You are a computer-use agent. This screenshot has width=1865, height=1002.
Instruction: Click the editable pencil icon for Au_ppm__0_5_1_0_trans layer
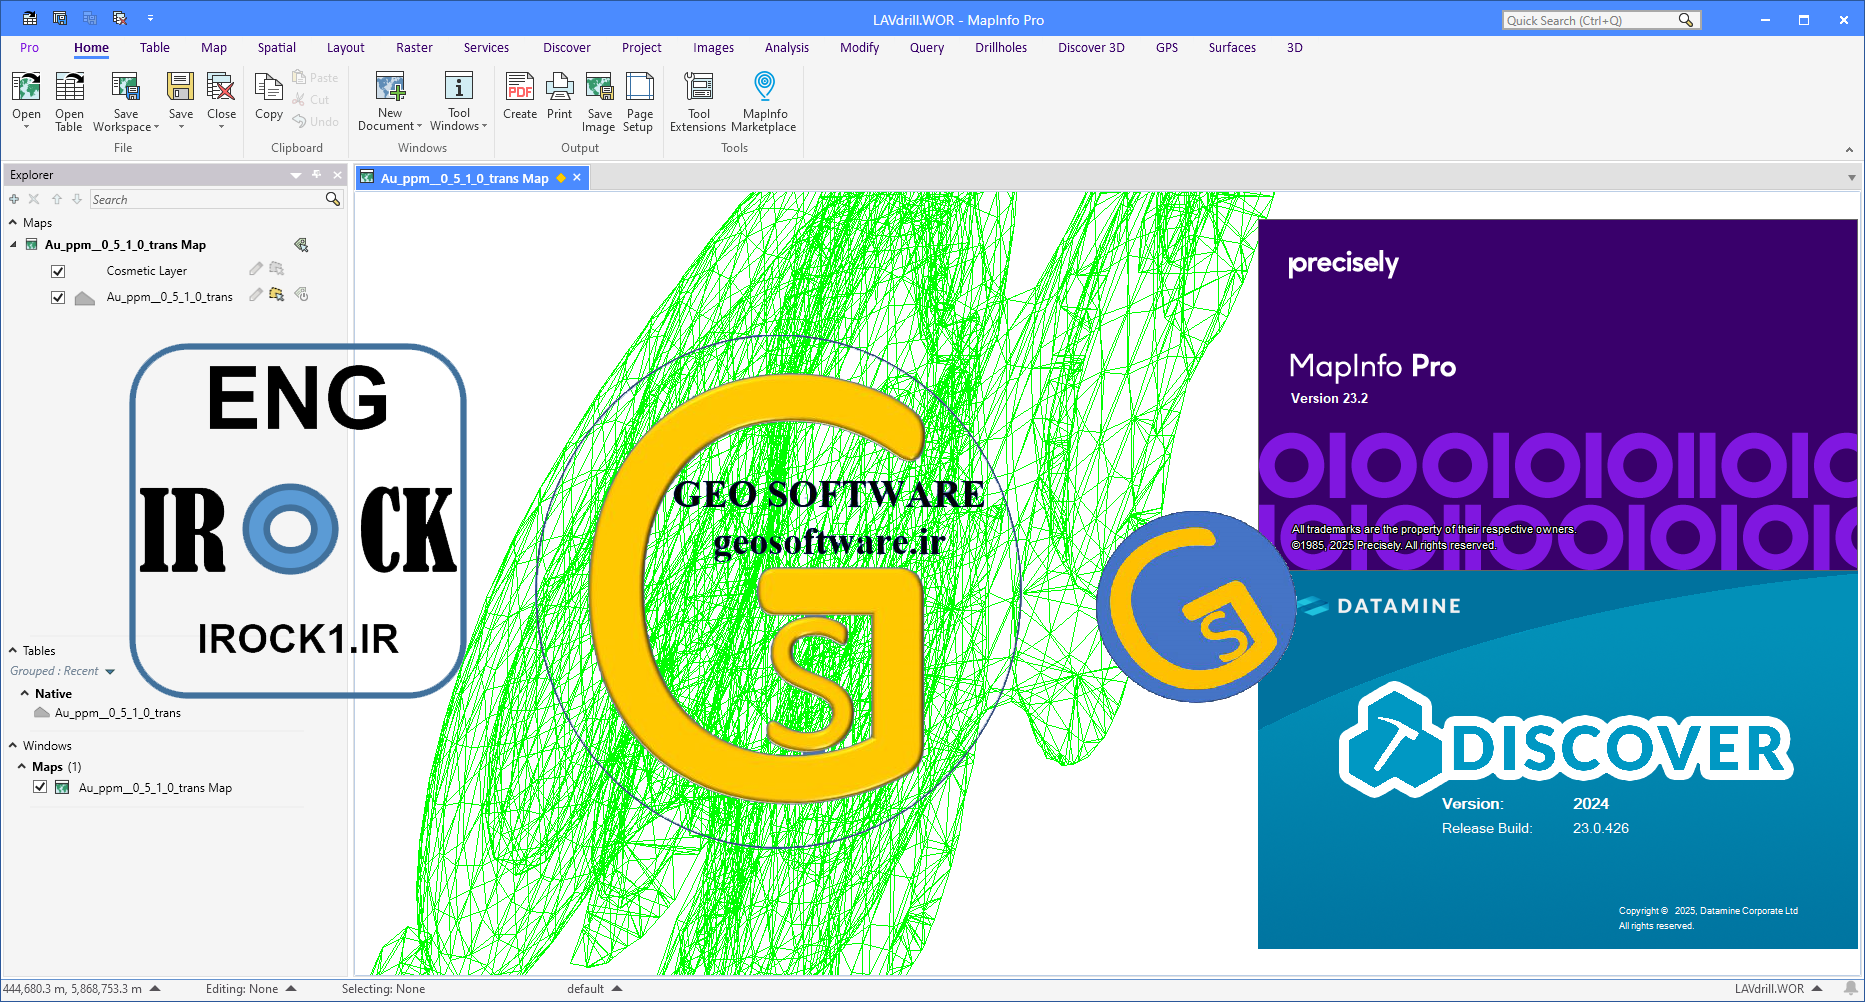coord(256,295)
